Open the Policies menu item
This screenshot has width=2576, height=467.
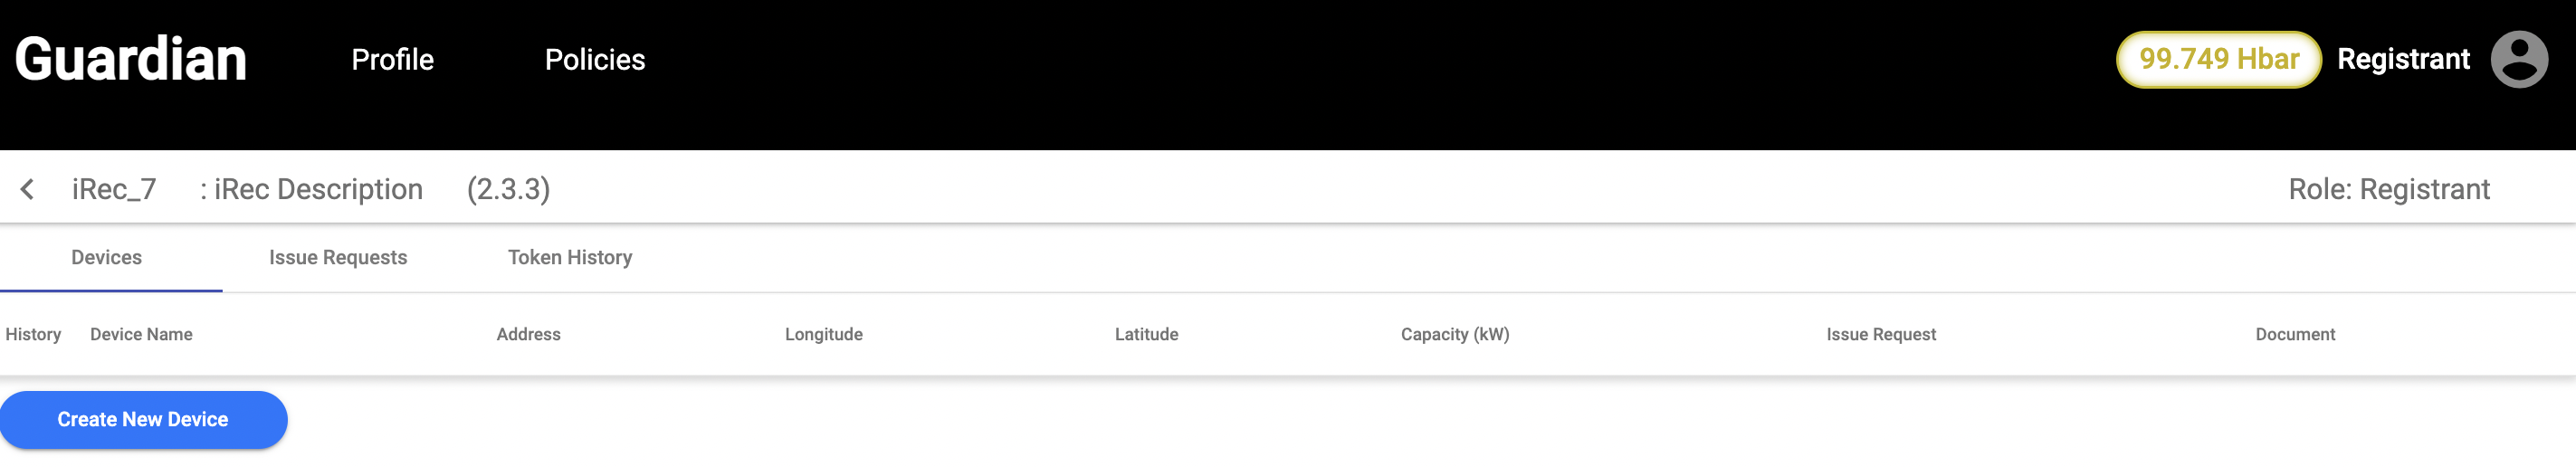(594, 60)
